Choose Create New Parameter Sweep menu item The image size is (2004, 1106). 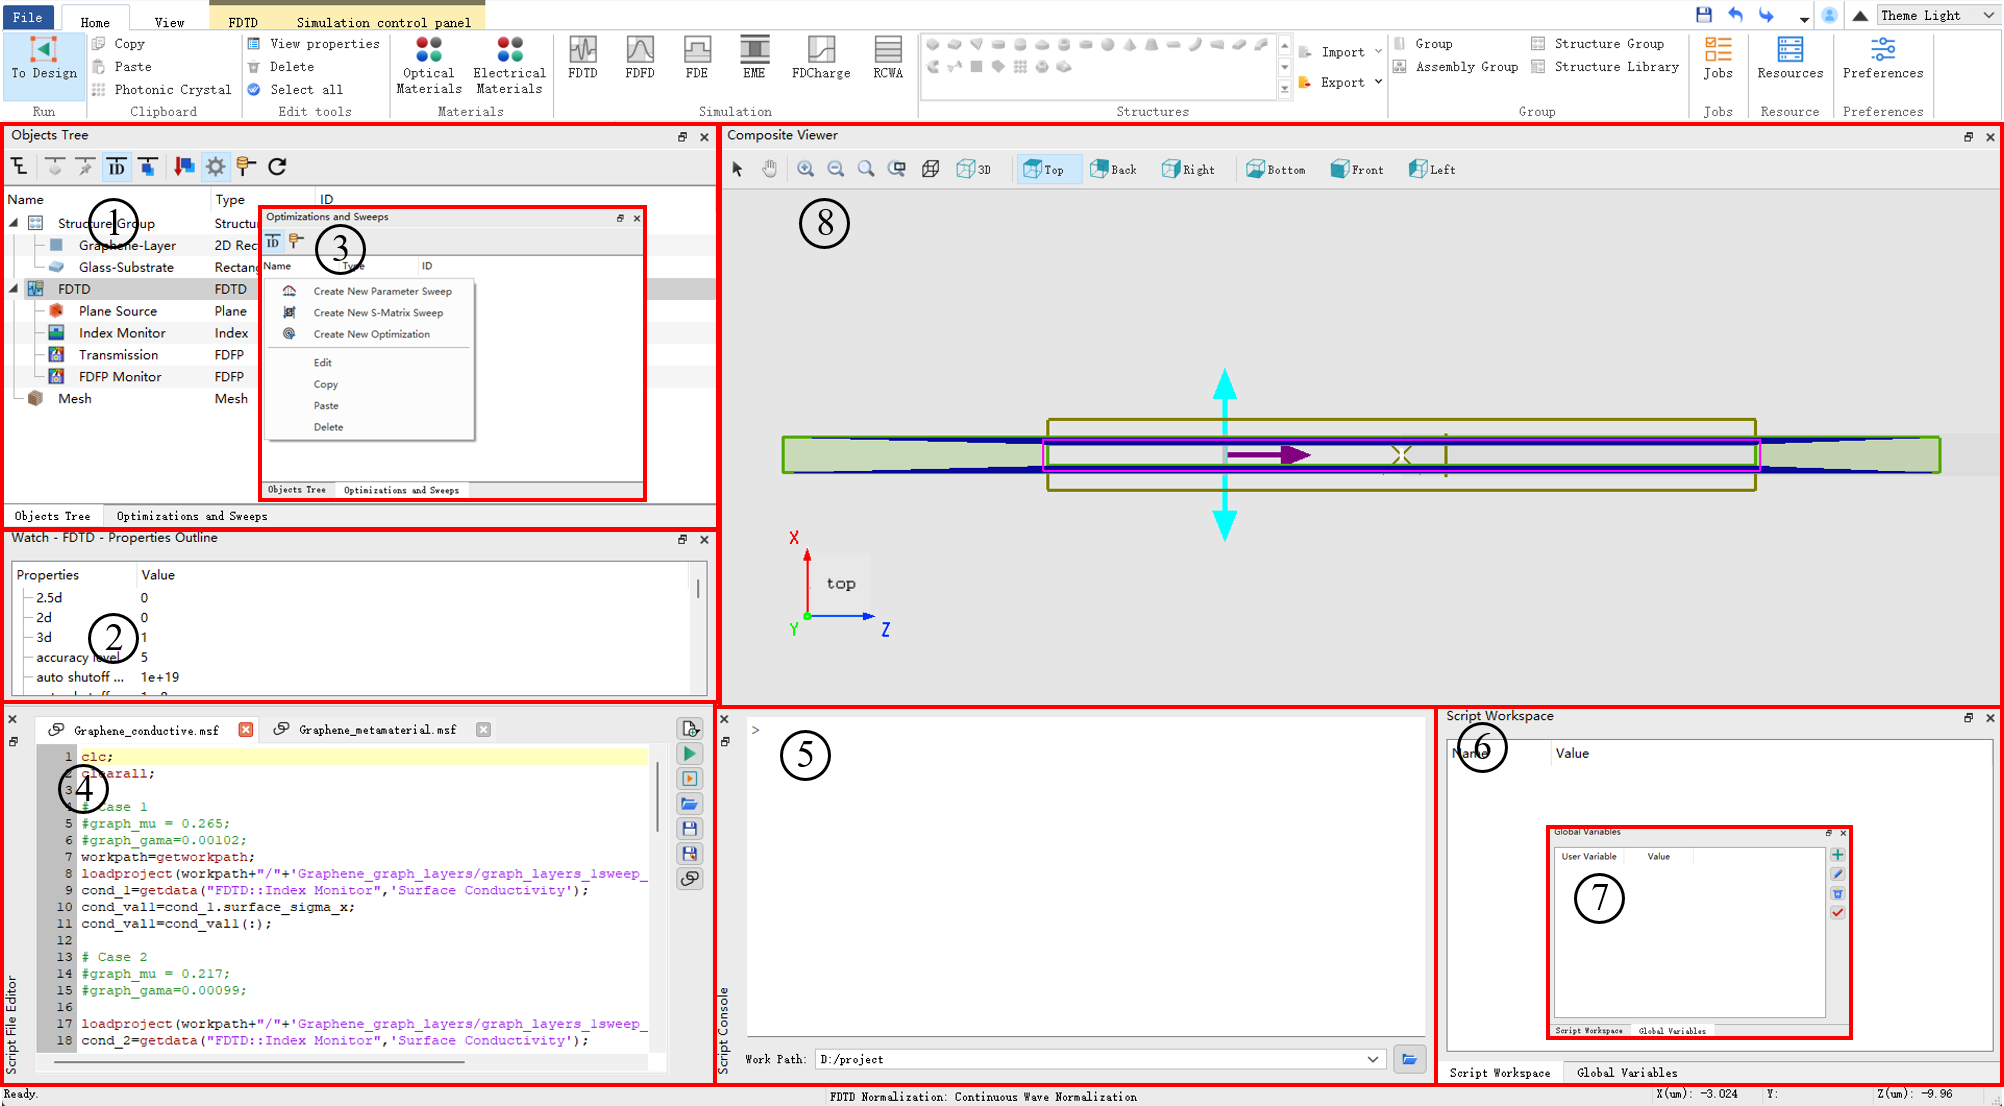point(382,291)
